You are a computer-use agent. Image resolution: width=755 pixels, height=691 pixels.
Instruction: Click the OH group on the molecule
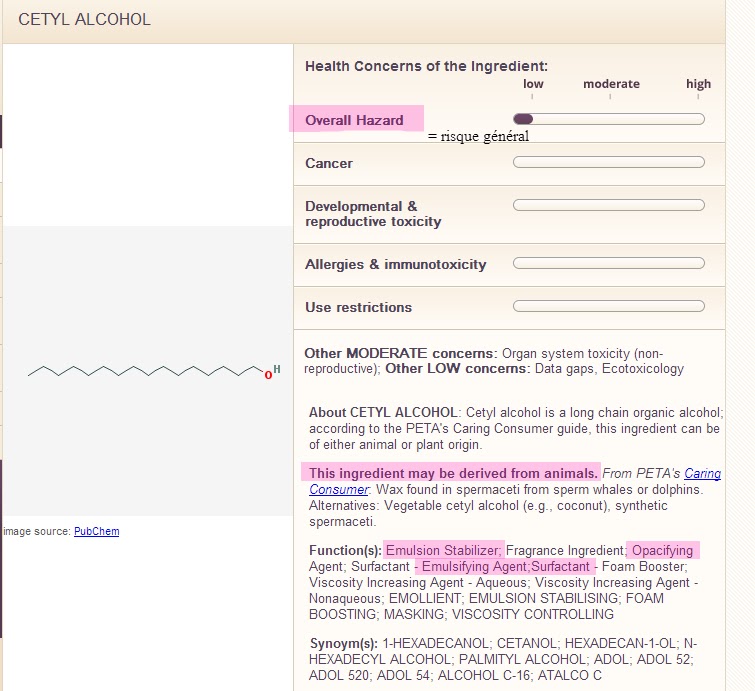pyautogui.click(x=272, y=372)
